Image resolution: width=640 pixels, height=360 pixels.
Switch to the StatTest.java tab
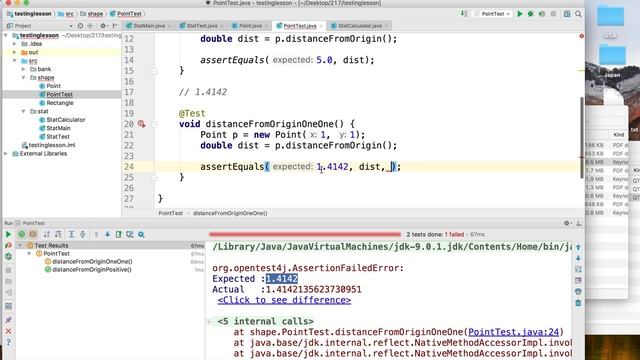202,26
